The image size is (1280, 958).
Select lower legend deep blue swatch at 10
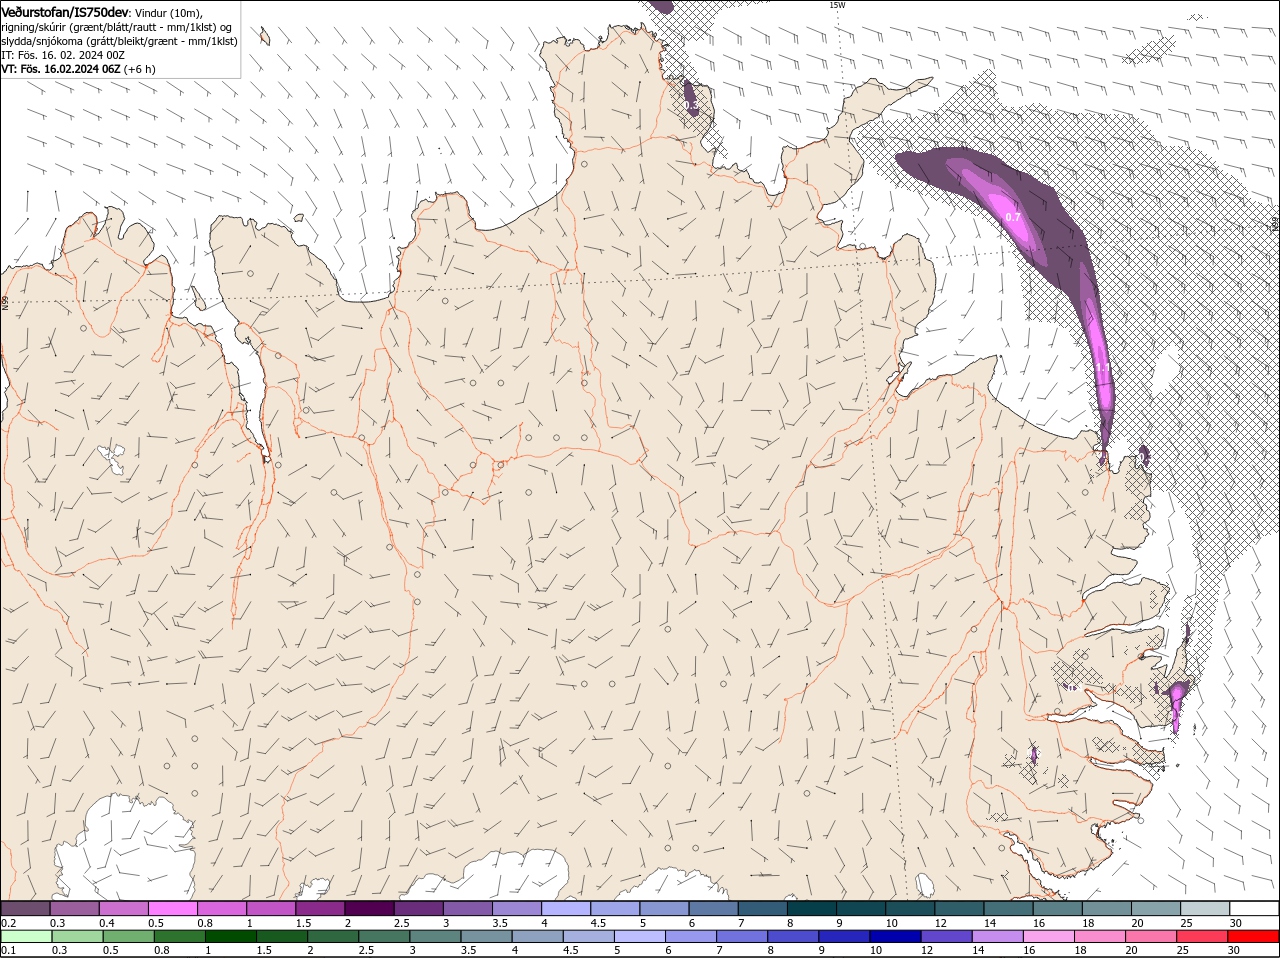(x=894, y=936)
